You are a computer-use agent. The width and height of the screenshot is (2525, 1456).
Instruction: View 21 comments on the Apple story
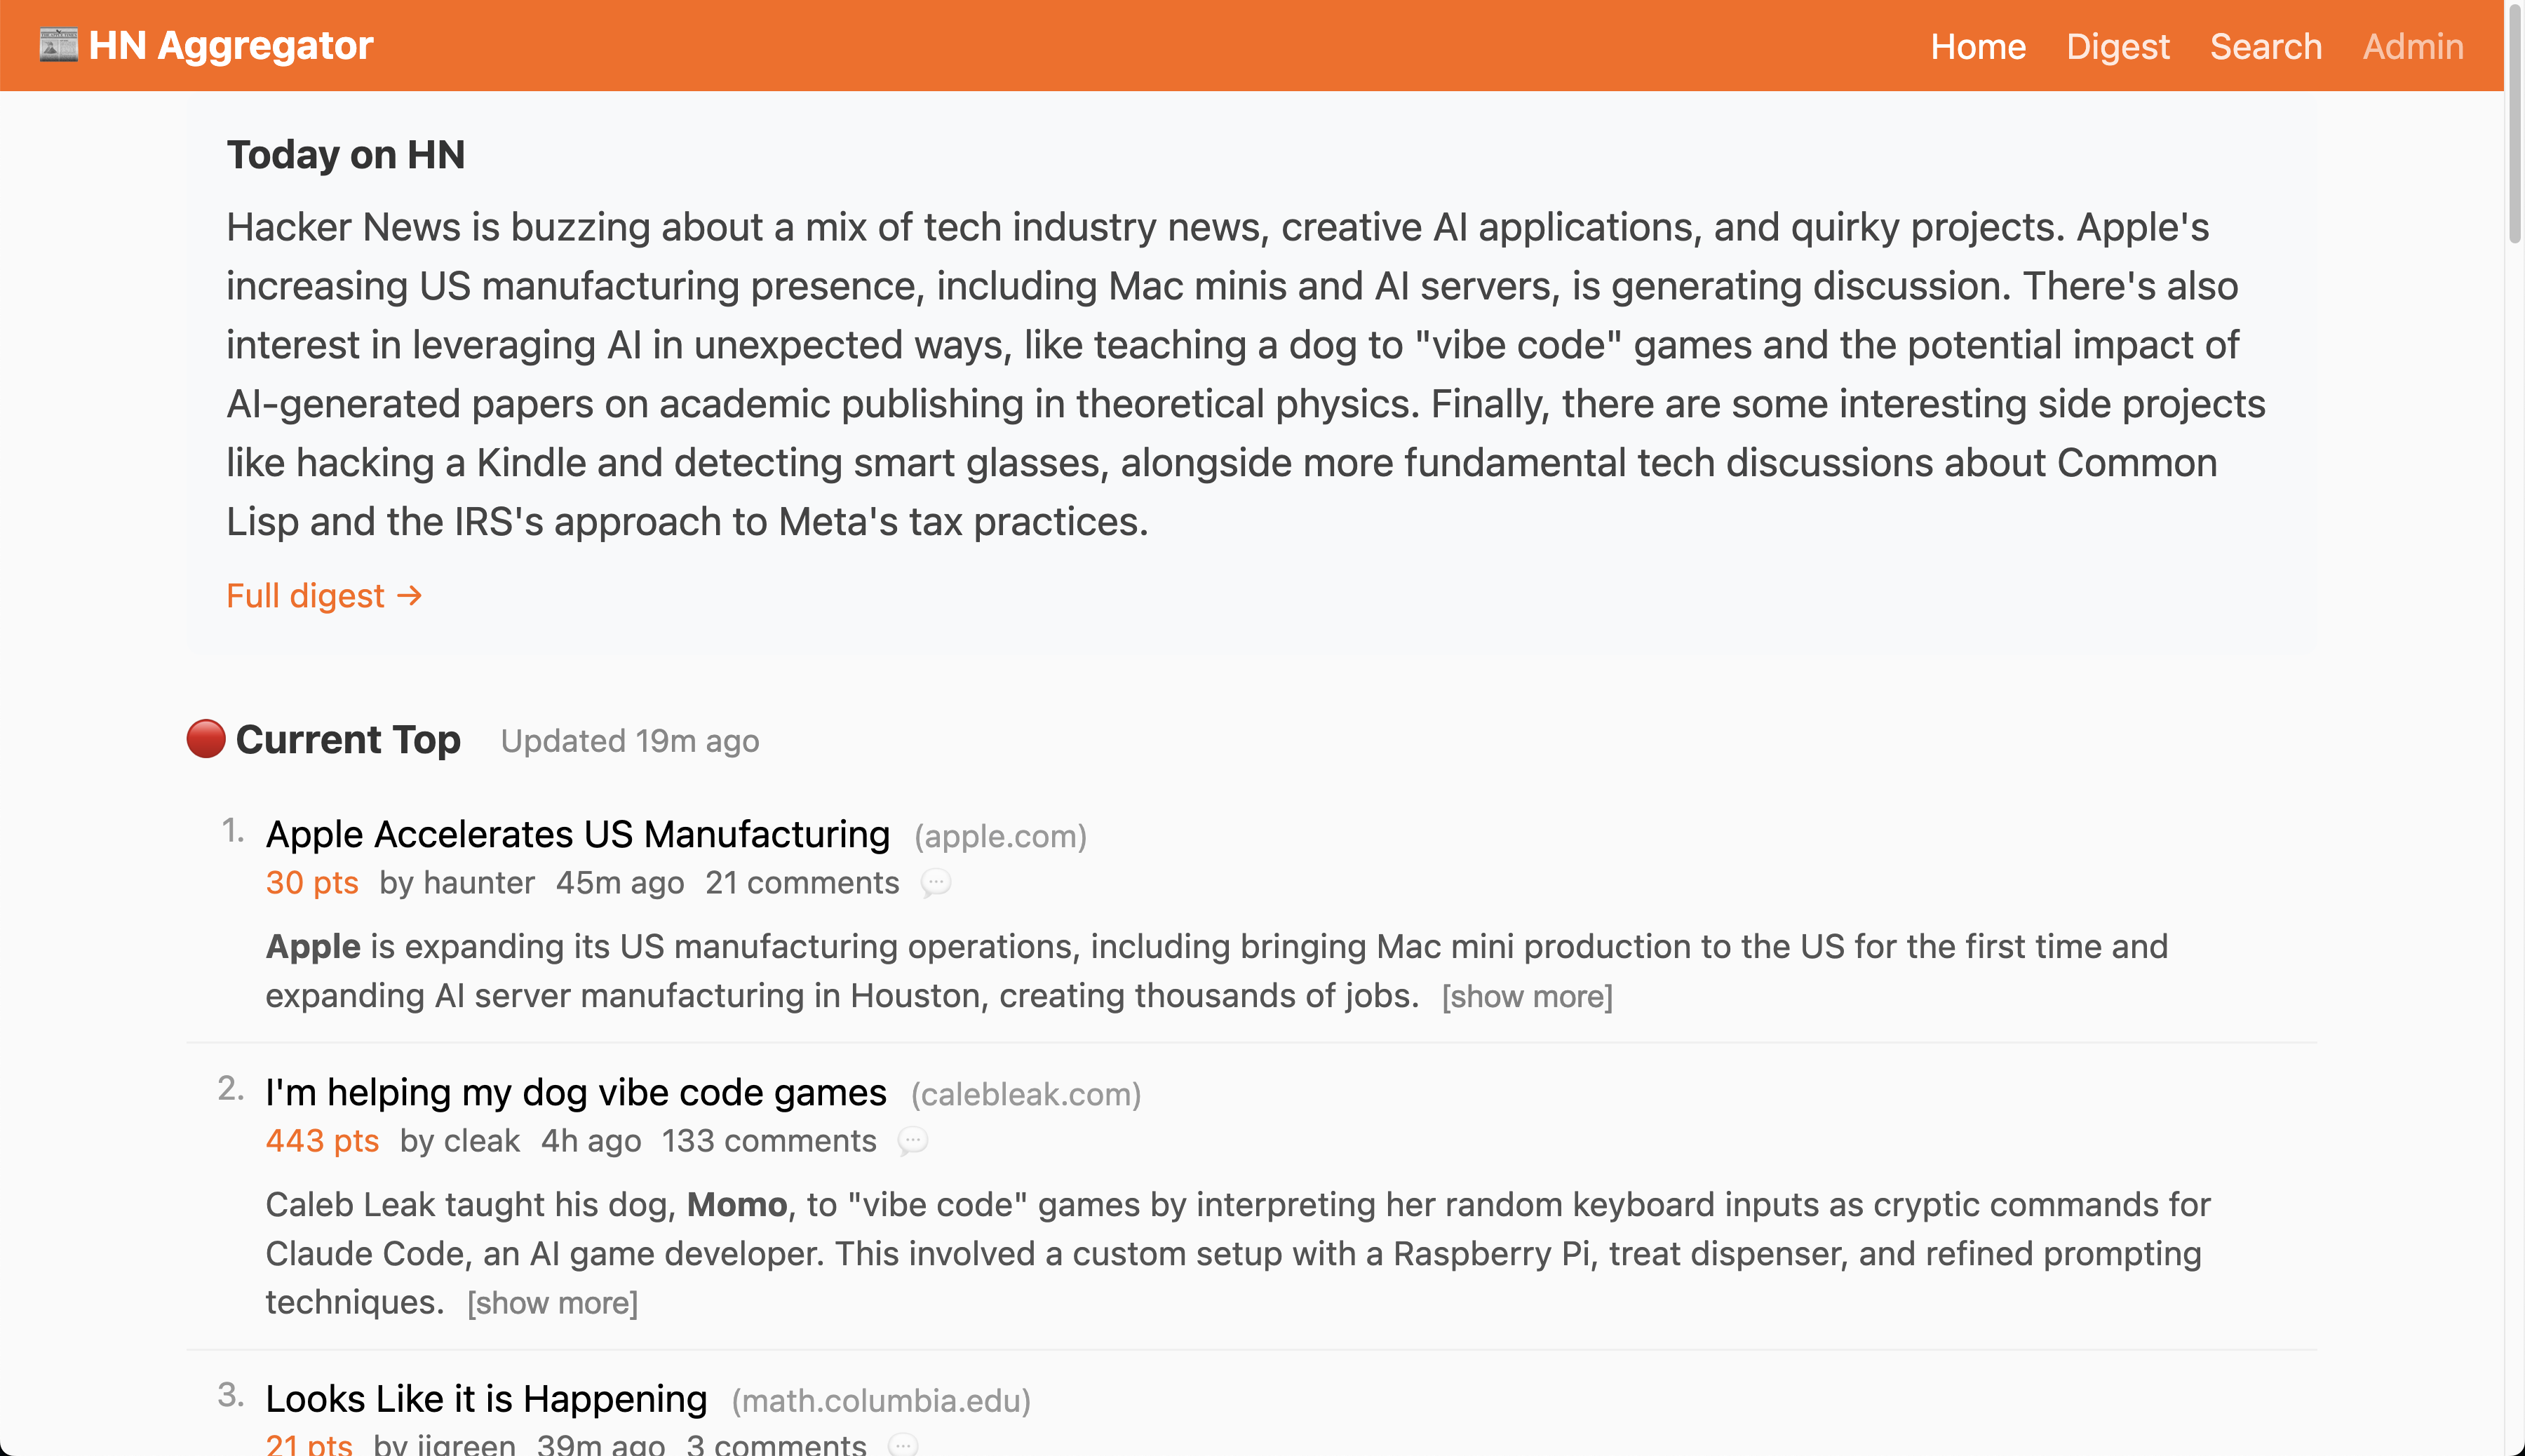click(801, 883)
